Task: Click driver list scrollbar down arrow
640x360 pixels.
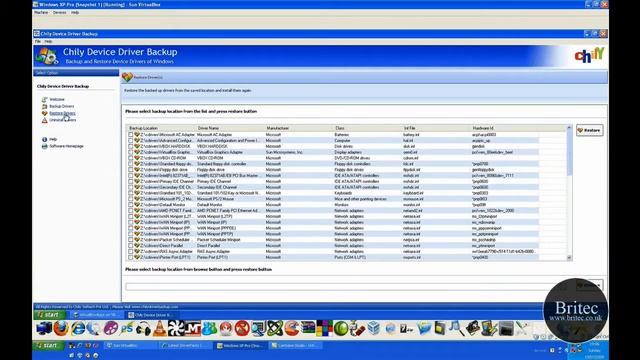Action: [569, 258]
